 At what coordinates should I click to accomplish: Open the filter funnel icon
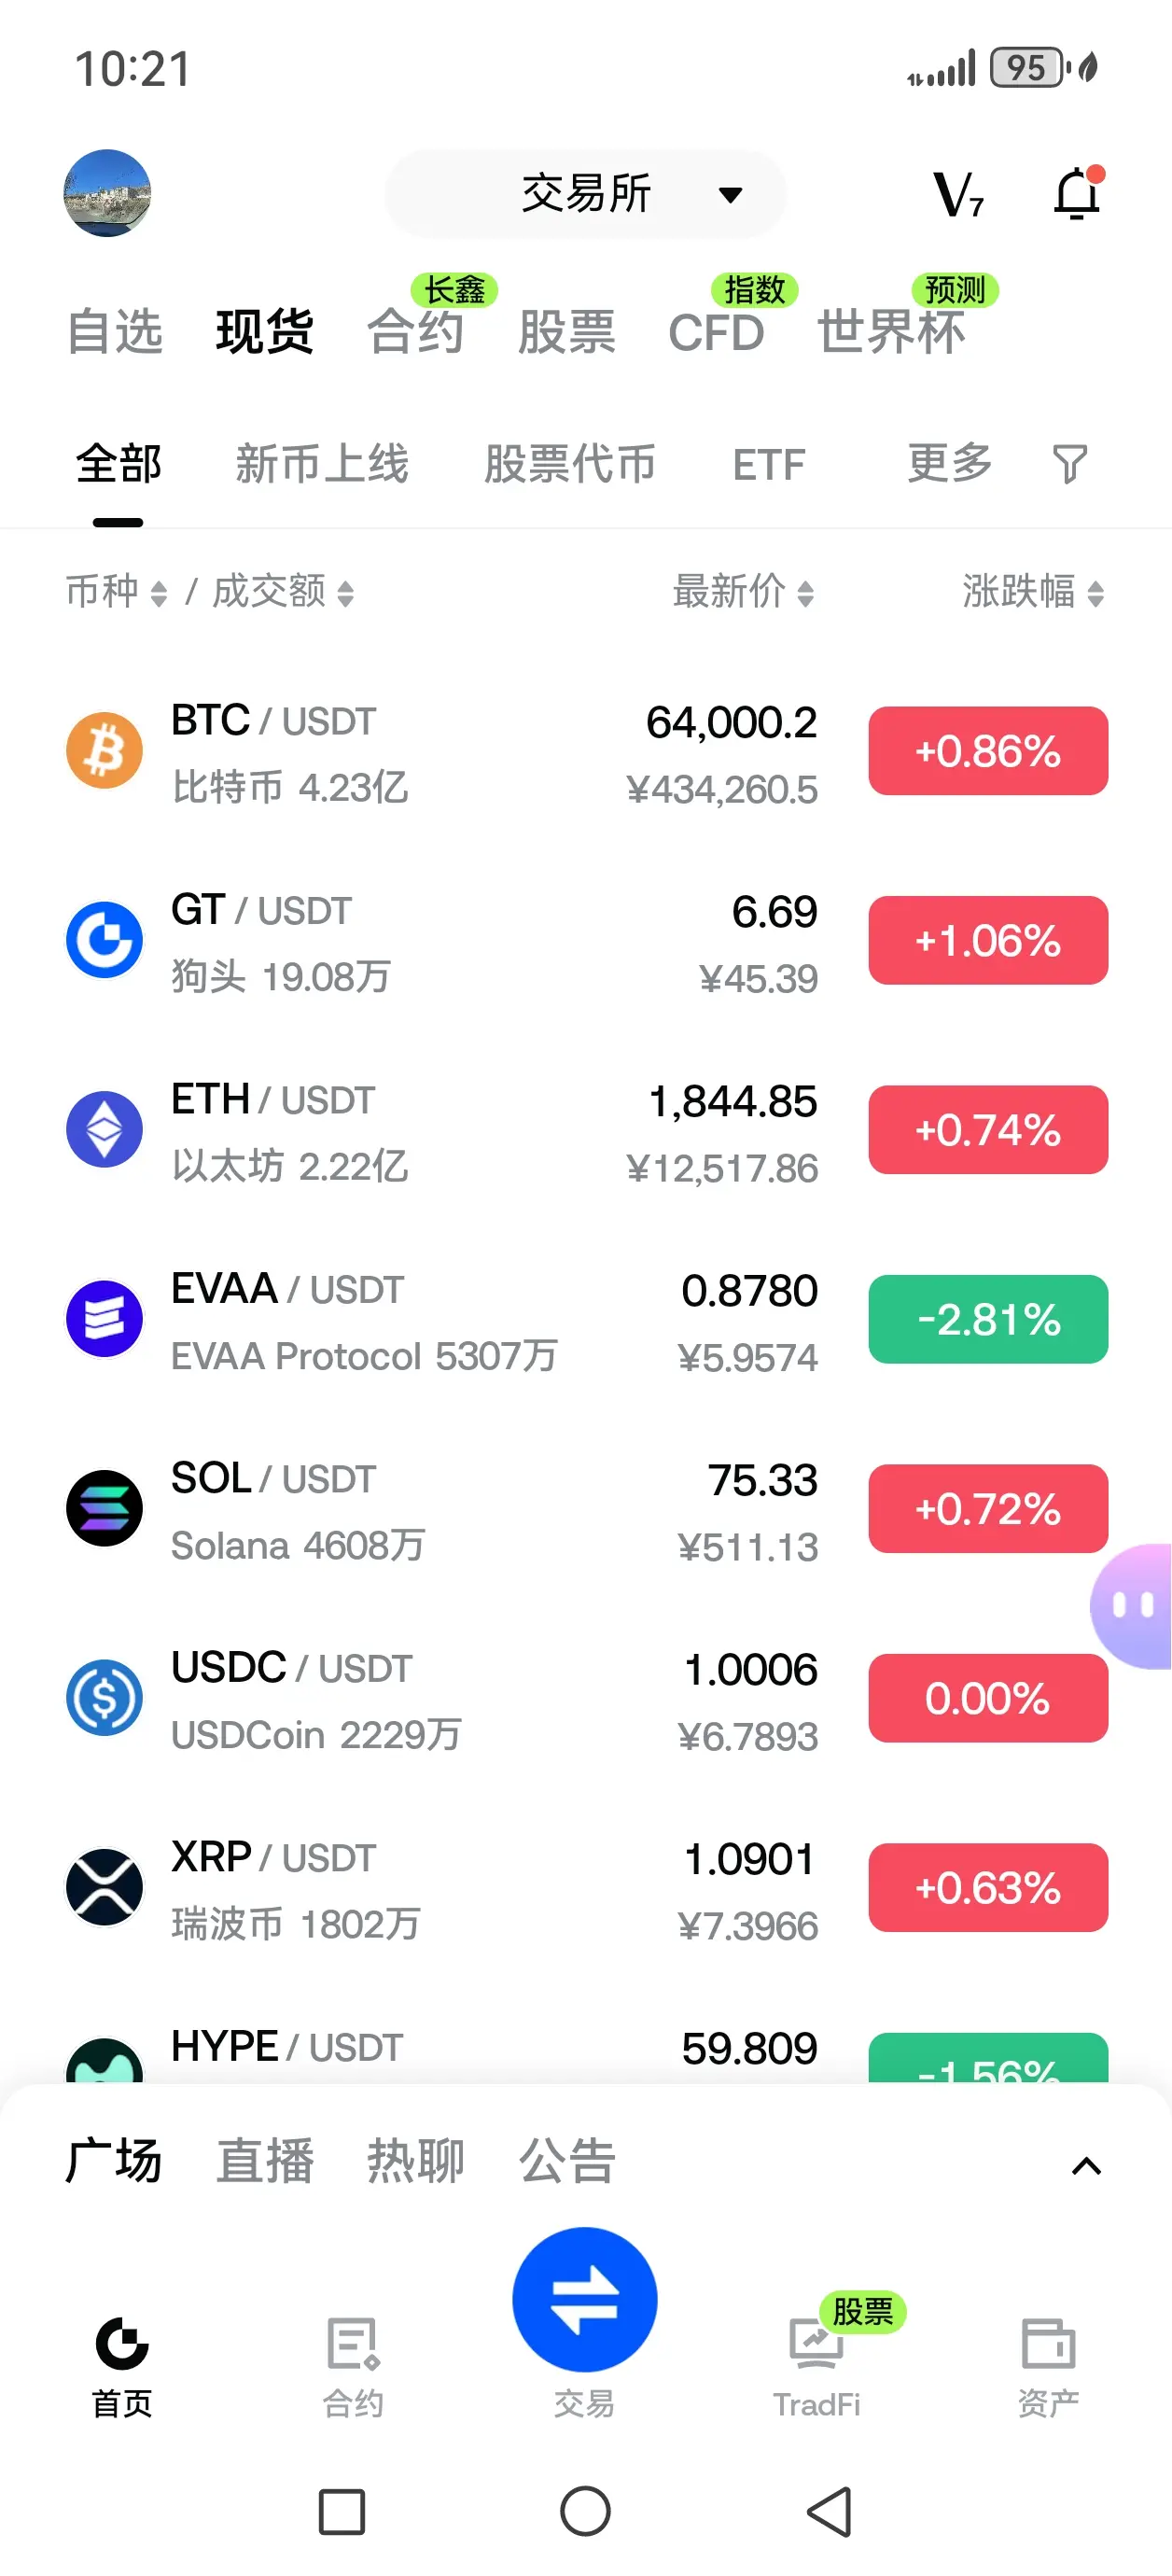pyautogui.click(x=1069, y=465)
